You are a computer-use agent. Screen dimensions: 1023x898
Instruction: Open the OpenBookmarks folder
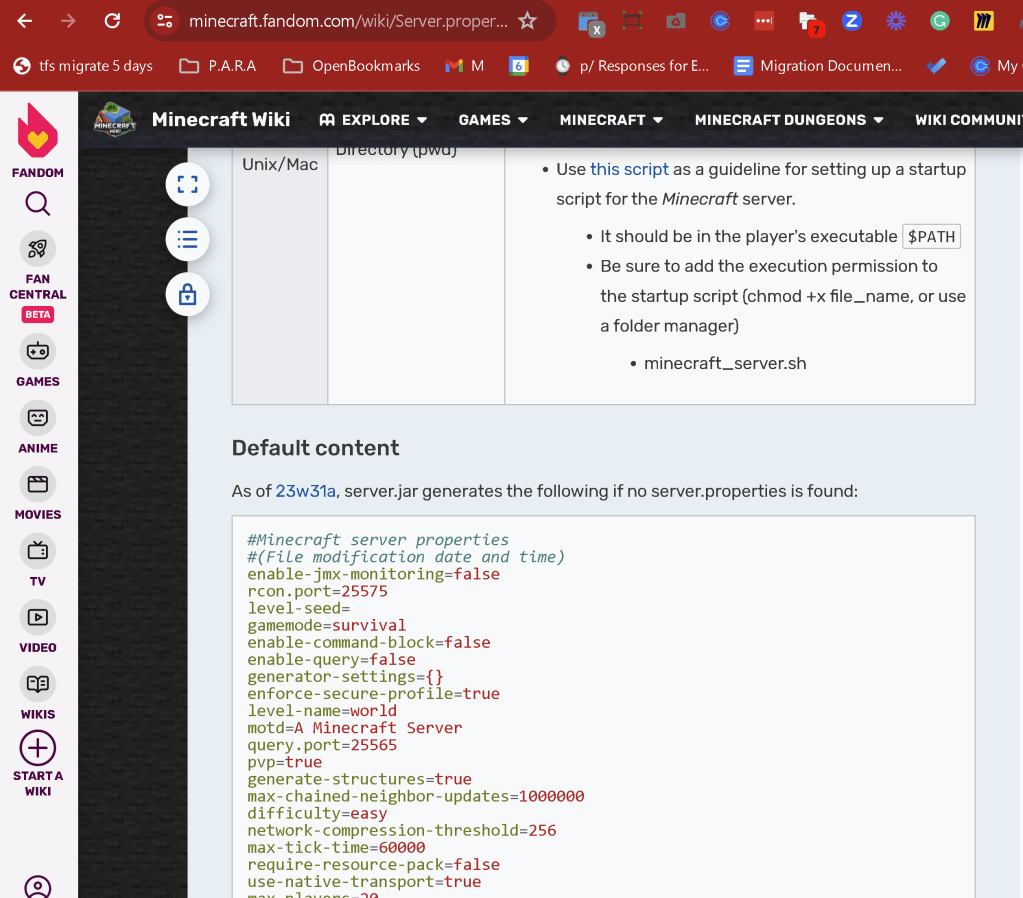point(352,66)
